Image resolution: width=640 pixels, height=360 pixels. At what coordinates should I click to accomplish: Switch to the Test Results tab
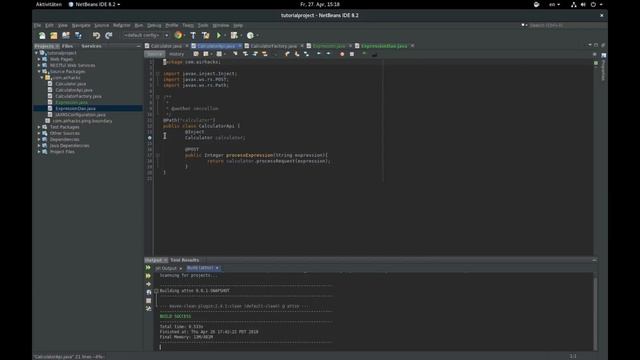184,260
